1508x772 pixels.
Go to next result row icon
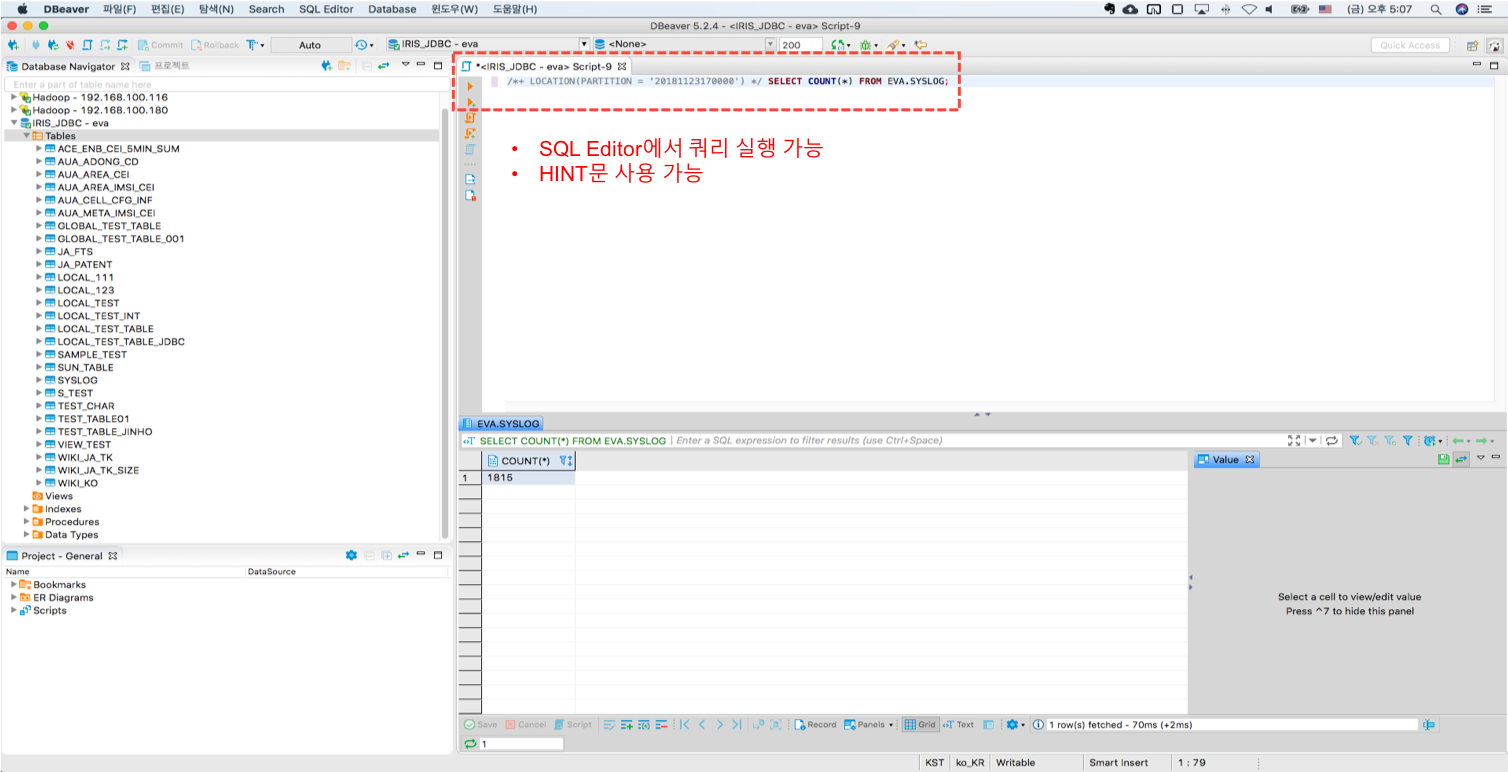719,725
